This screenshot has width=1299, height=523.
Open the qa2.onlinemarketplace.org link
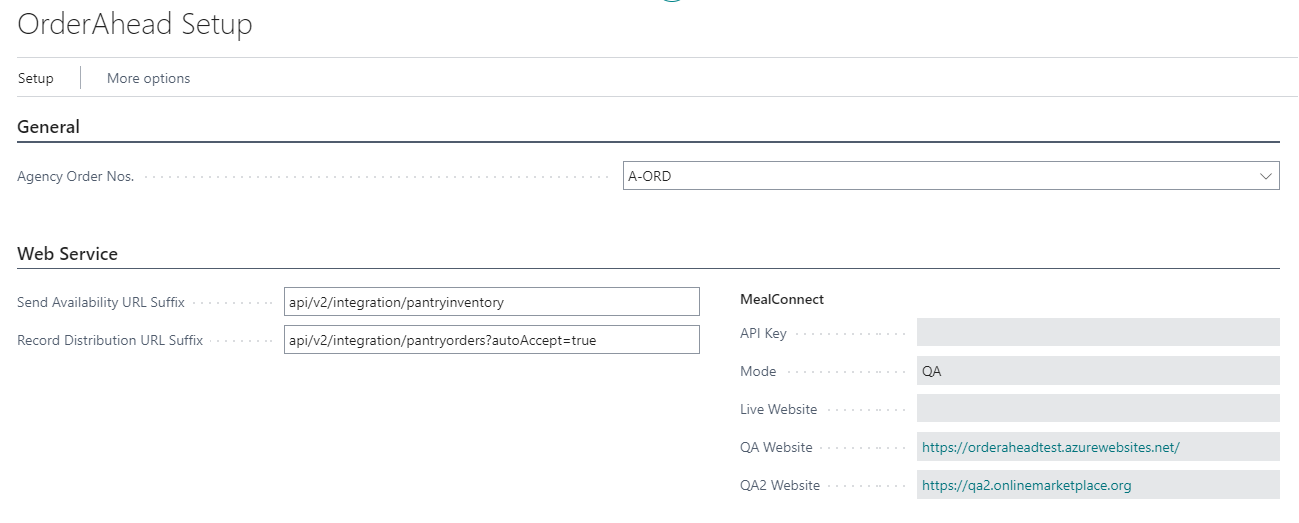tap(1026, 485)
